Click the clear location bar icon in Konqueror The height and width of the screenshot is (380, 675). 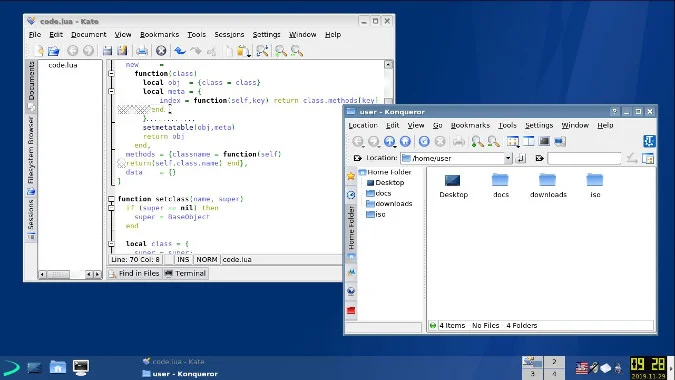click(x=358, y=158)
